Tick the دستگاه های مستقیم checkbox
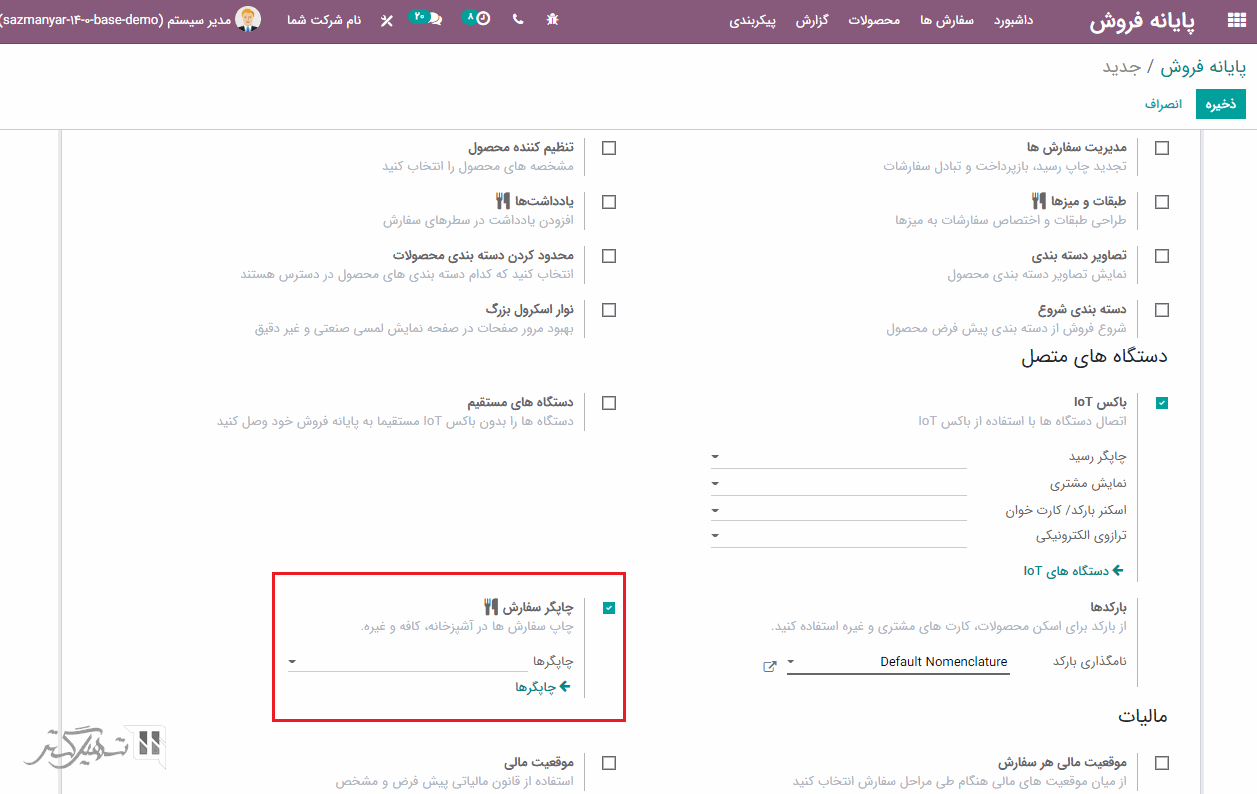The width and height of the screenshot is (1257, 794). [x=609, y=403]
